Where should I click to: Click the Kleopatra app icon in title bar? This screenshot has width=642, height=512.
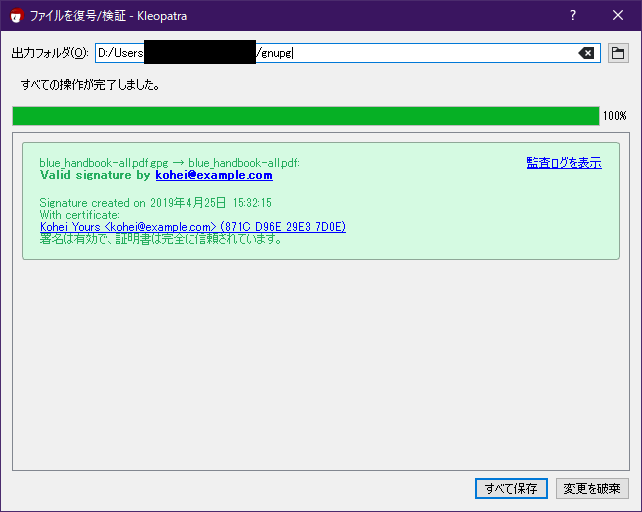pos(16,16)
